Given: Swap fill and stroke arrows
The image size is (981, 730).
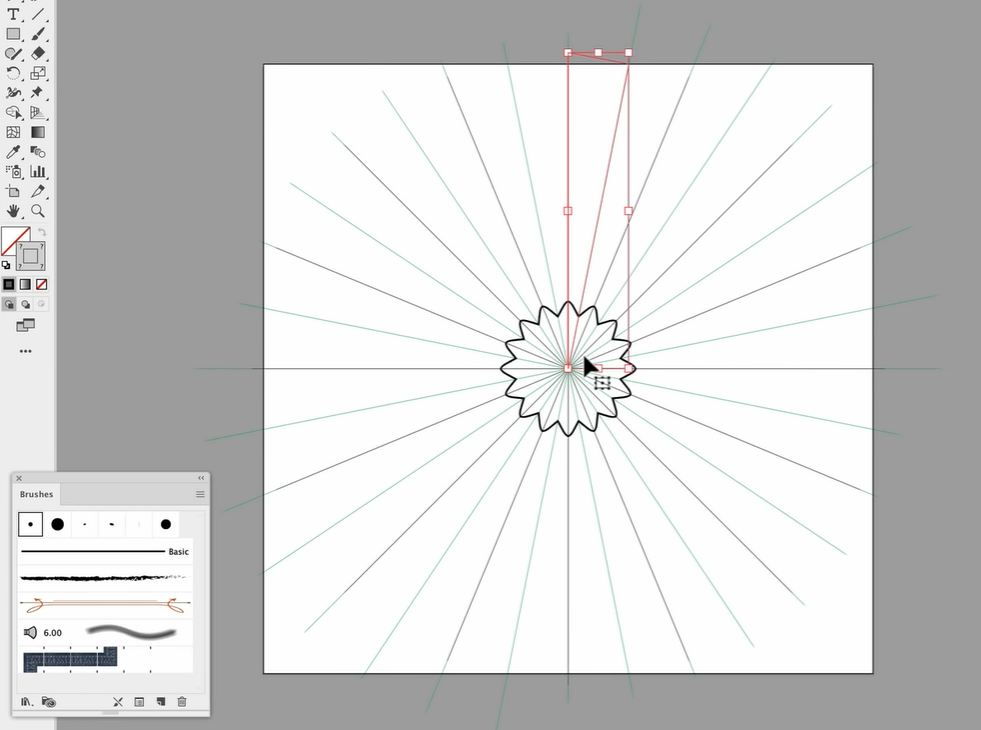Looking at the screenshot, I should tap(42, 232).
